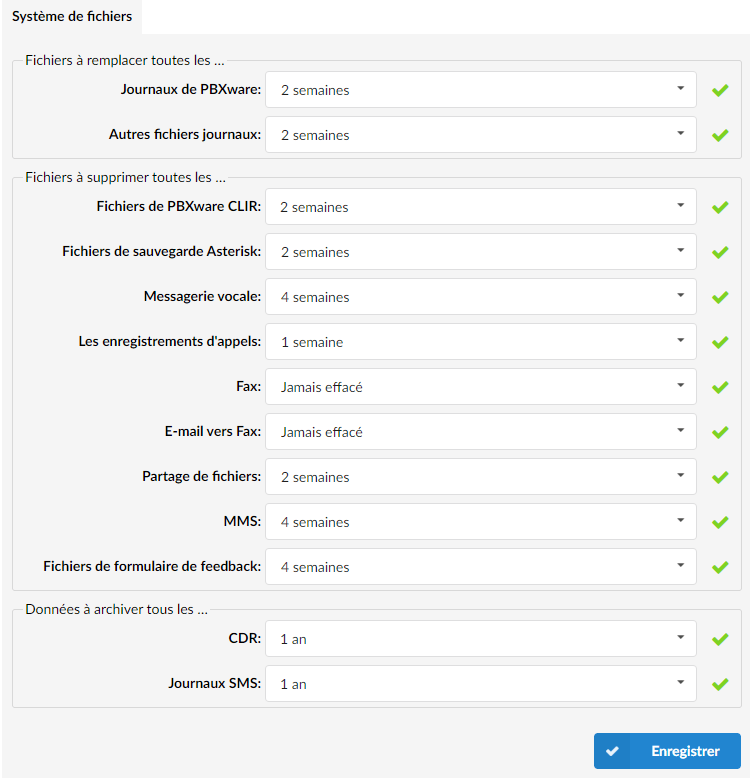The image size is (750, 778).
Task: Click green checkmark beside Messagerie vocale
Action: coord(720,297)
